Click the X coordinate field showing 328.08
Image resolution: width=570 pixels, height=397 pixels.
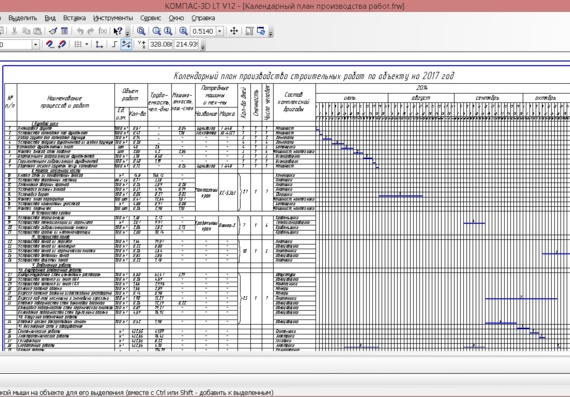160,45
